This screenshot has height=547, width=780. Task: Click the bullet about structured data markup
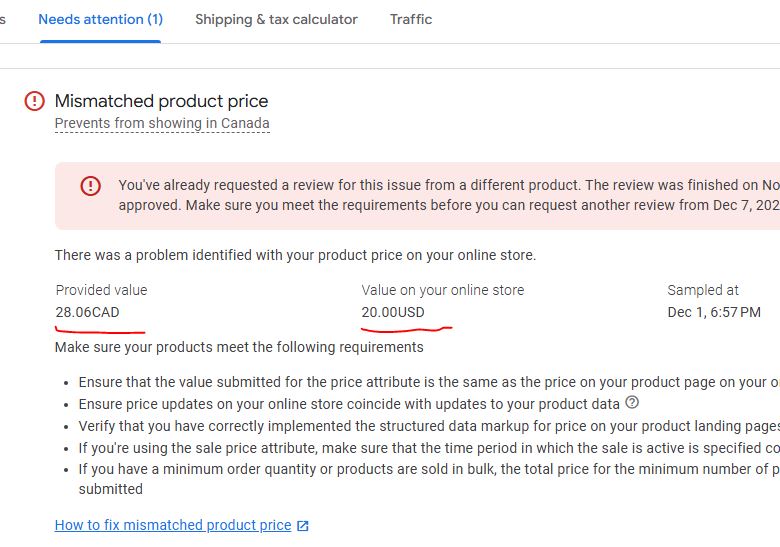(429, 426)
